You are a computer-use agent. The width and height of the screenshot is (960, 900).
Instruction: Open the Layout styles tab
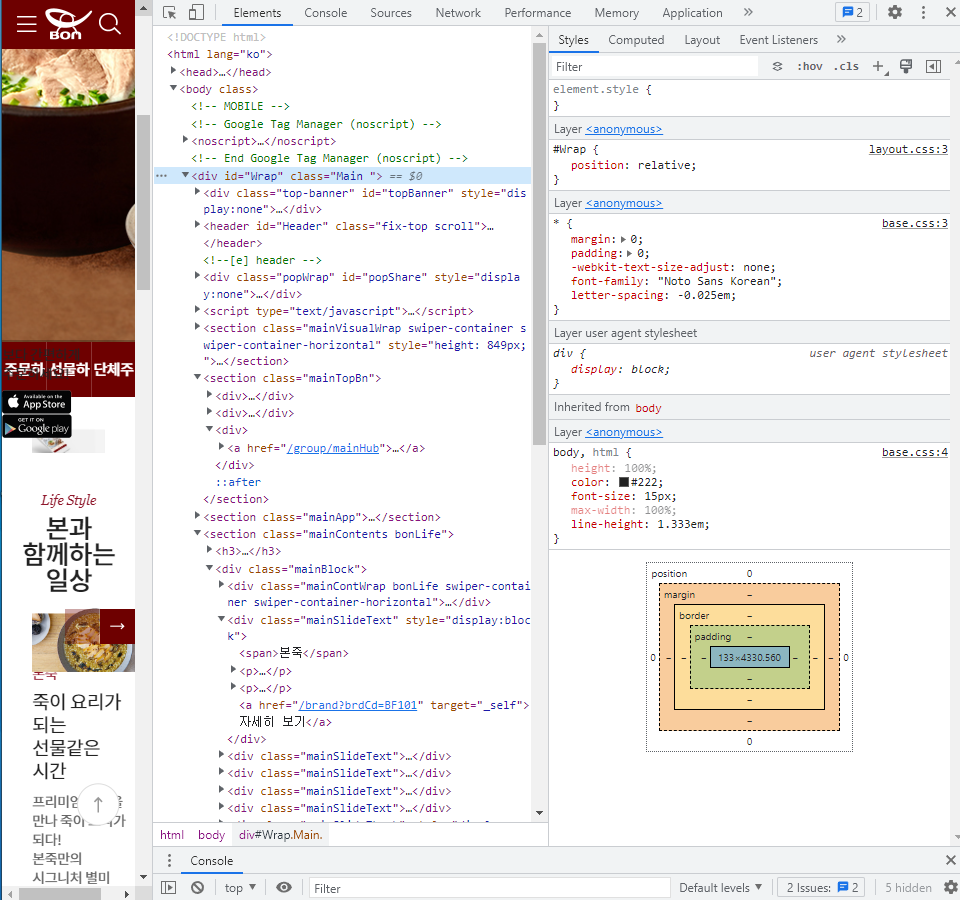(x=702, y=40)
